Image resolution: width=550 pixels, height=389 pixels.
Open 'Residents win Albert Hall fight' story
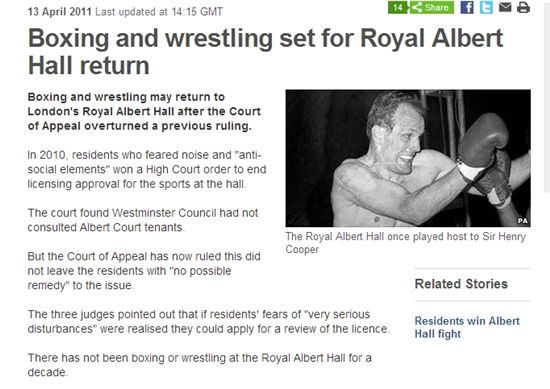point(467,327)
